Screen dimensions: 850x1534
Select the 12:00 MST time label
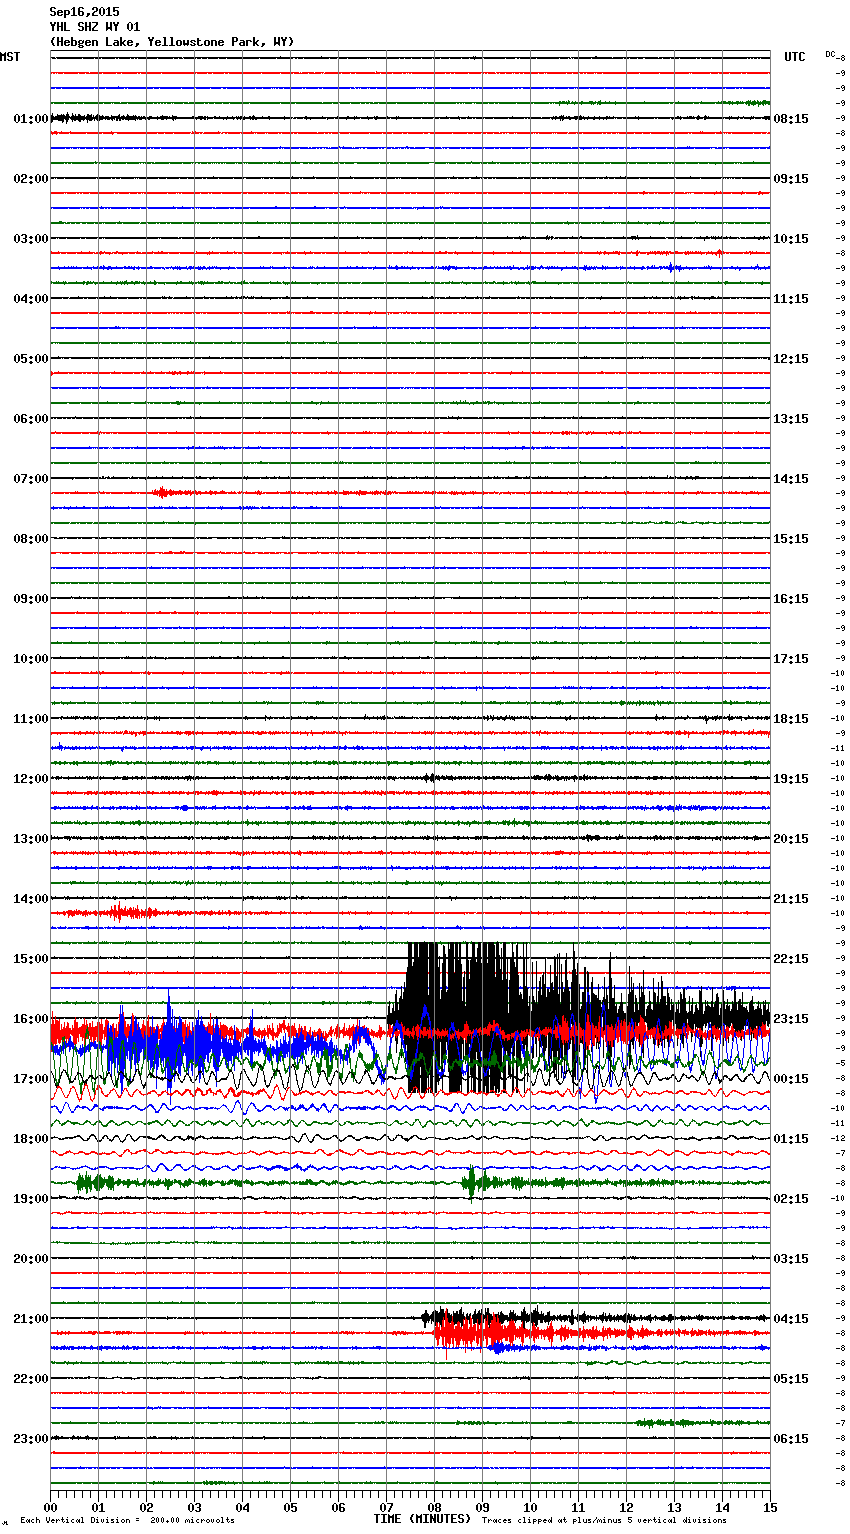click(x=30, y=779)
